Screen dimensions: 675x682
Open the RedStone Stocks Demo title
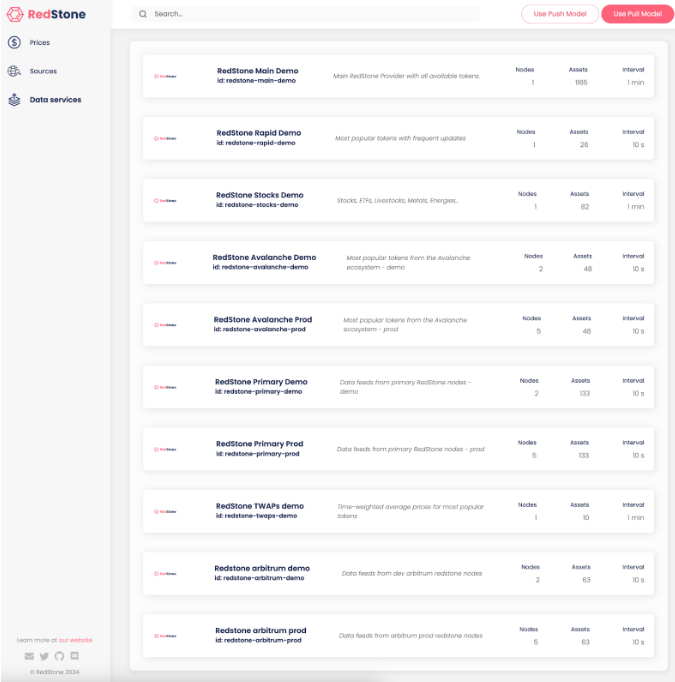pyautogui.click(x=260, y=195)
